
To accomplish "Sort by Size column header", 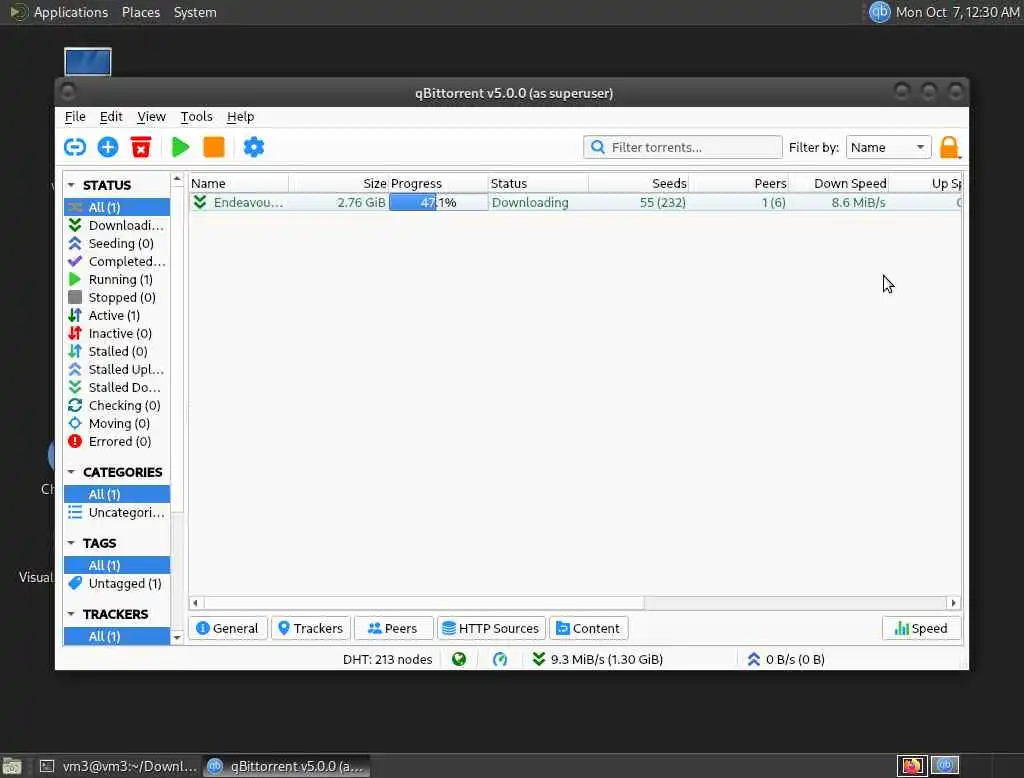I will [x=339, y=184].
